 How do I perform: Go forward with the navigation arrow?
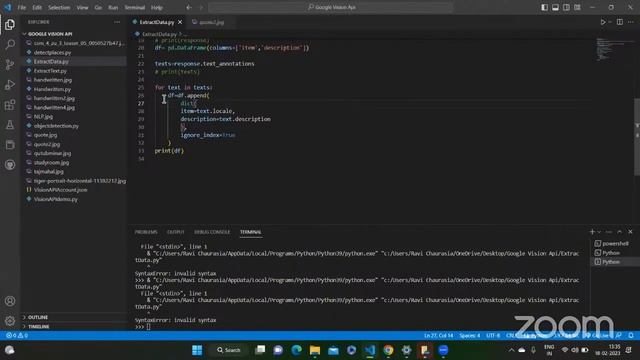point(201,7)
